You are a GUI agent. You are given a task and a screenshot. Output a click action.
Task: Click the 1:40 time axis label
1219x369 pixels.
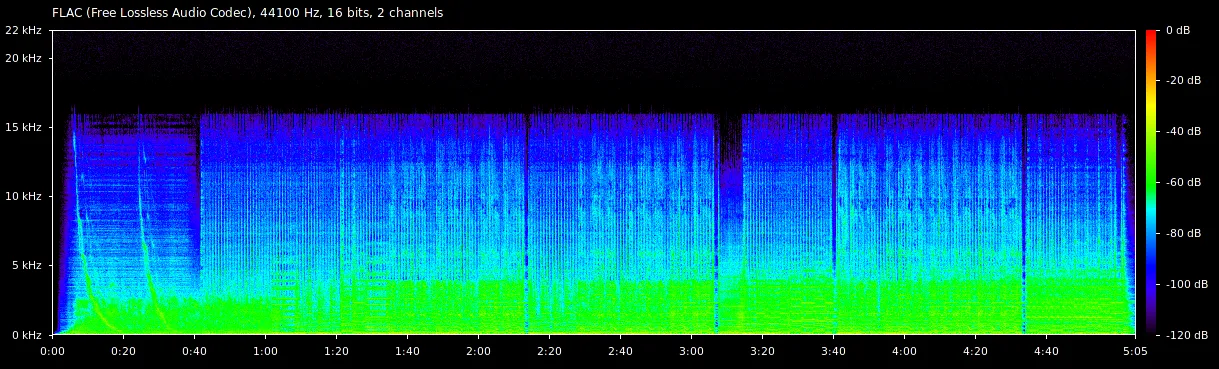[407, 351]
